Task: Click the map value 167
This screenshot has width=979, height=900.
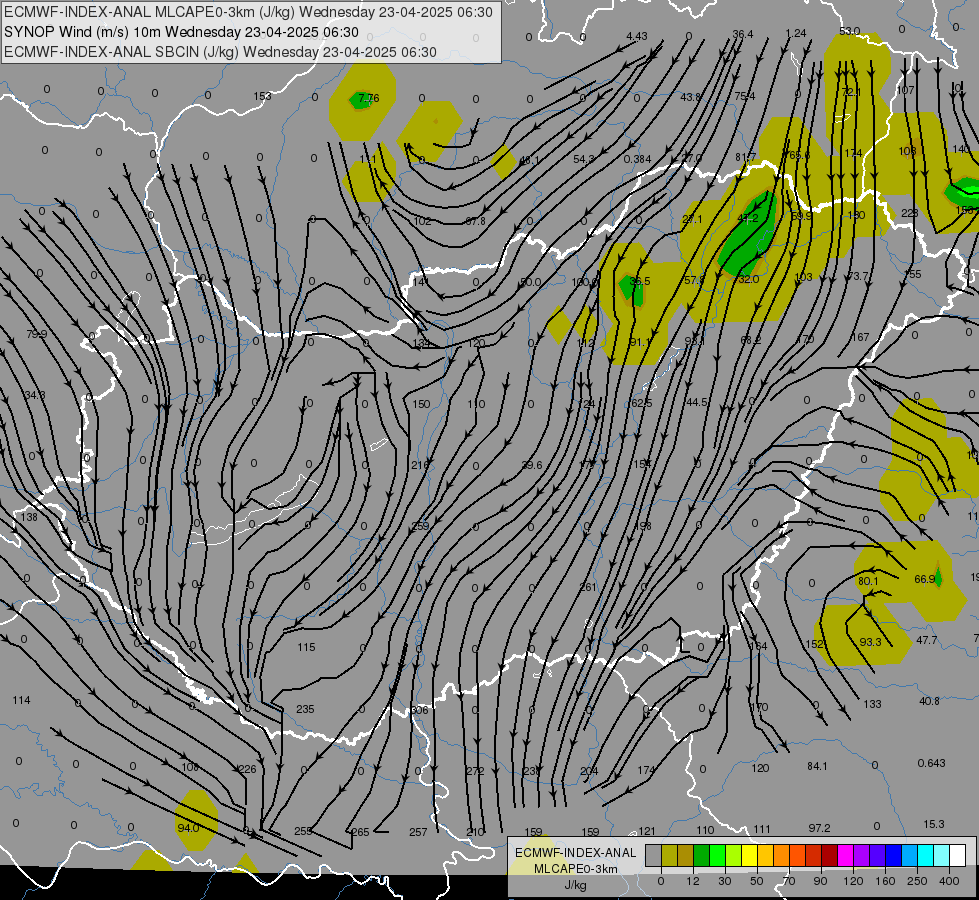Action: (x=860, y=337)
